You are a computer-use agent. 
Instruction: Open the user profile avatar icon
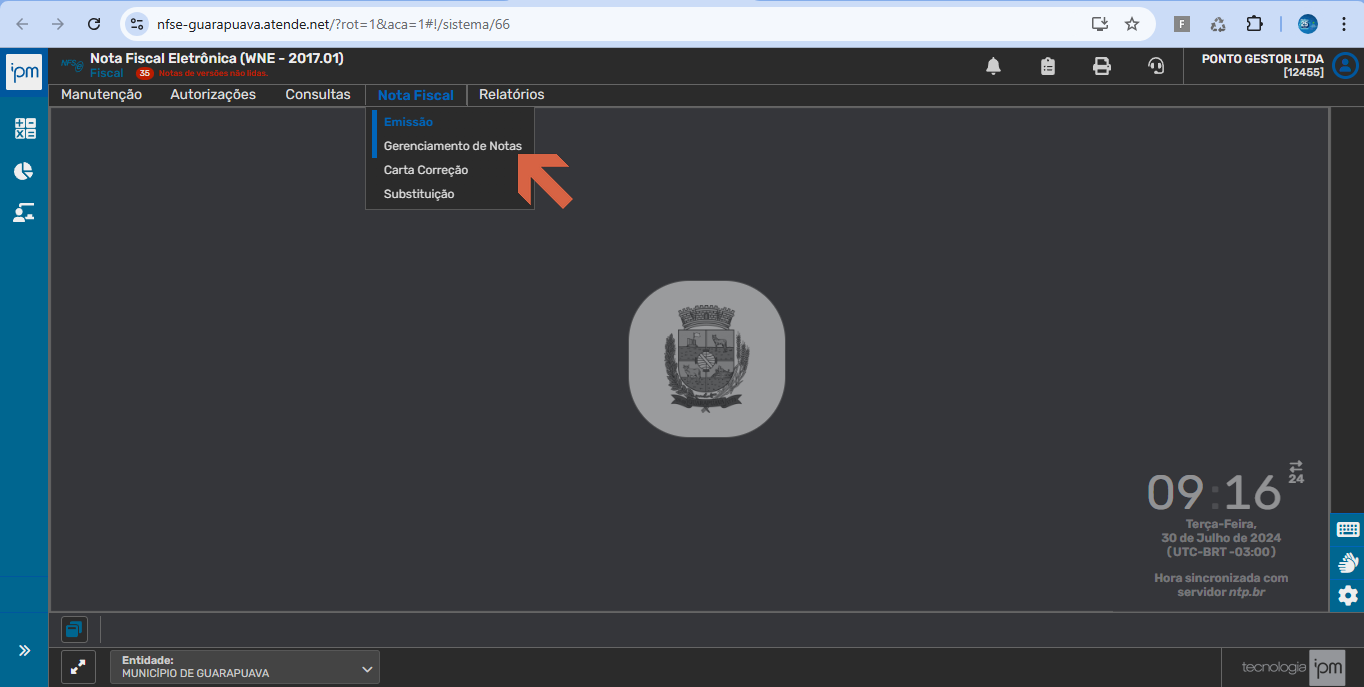click(x=1345, y=66)
